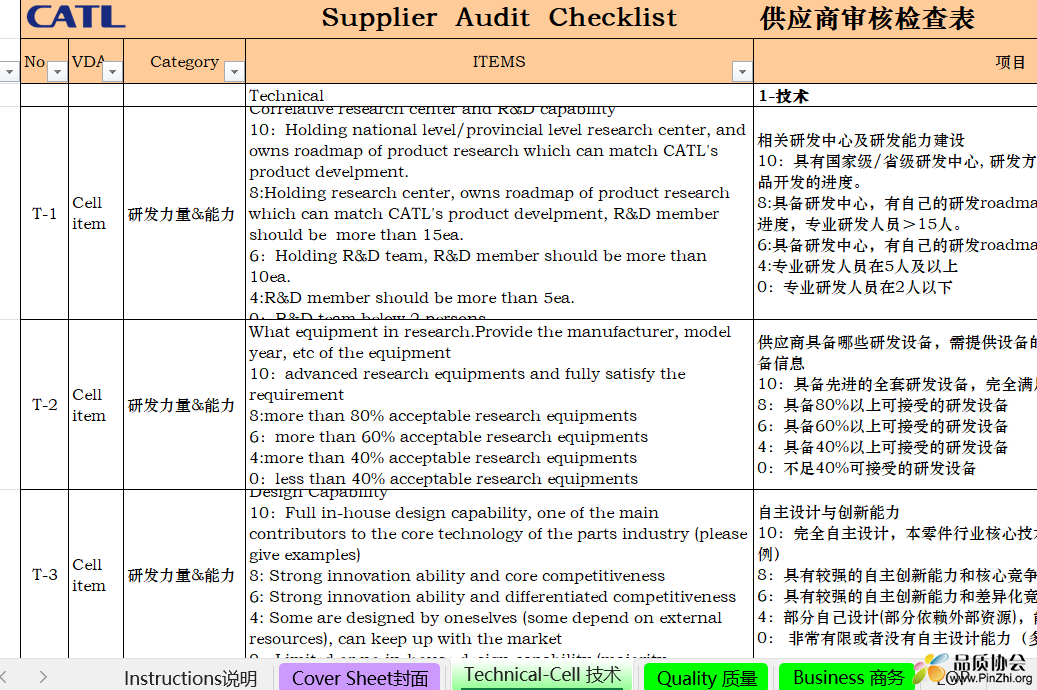The width and height of the screenshot is (1037, 690).
Task: Select the ITEMS header cell
Action: point(499,62)
